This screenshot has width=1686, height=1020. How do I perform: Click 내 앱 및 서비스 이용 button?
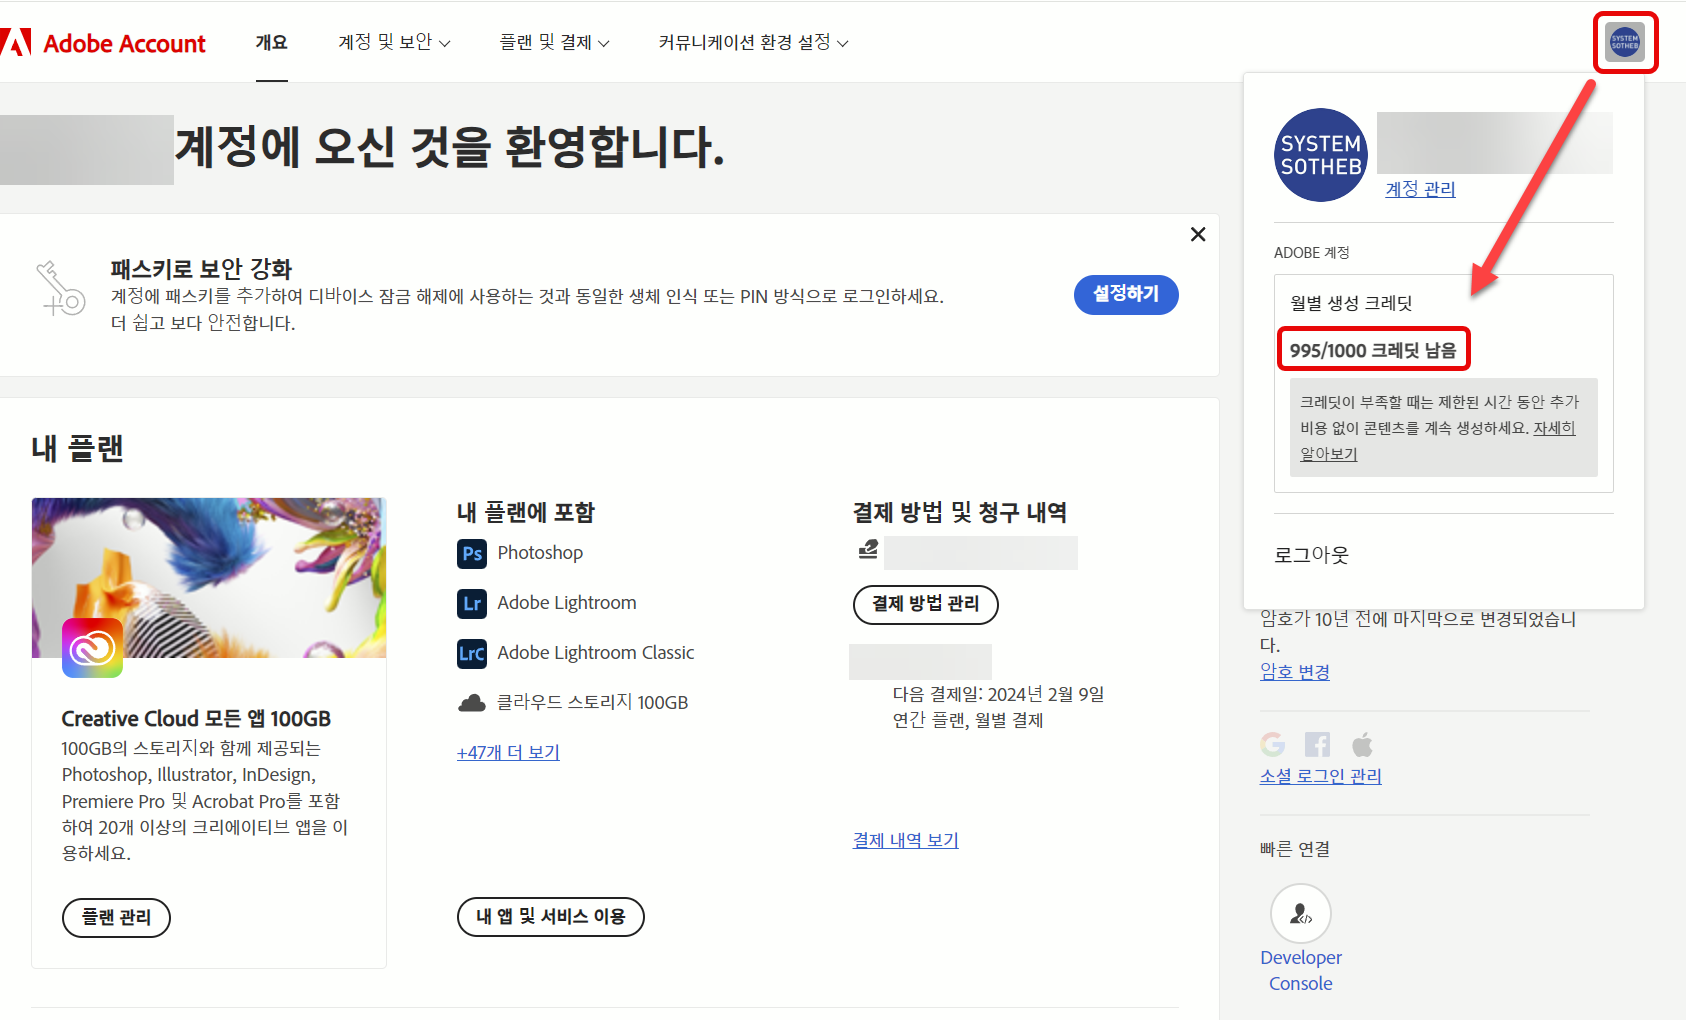(551, 917)
